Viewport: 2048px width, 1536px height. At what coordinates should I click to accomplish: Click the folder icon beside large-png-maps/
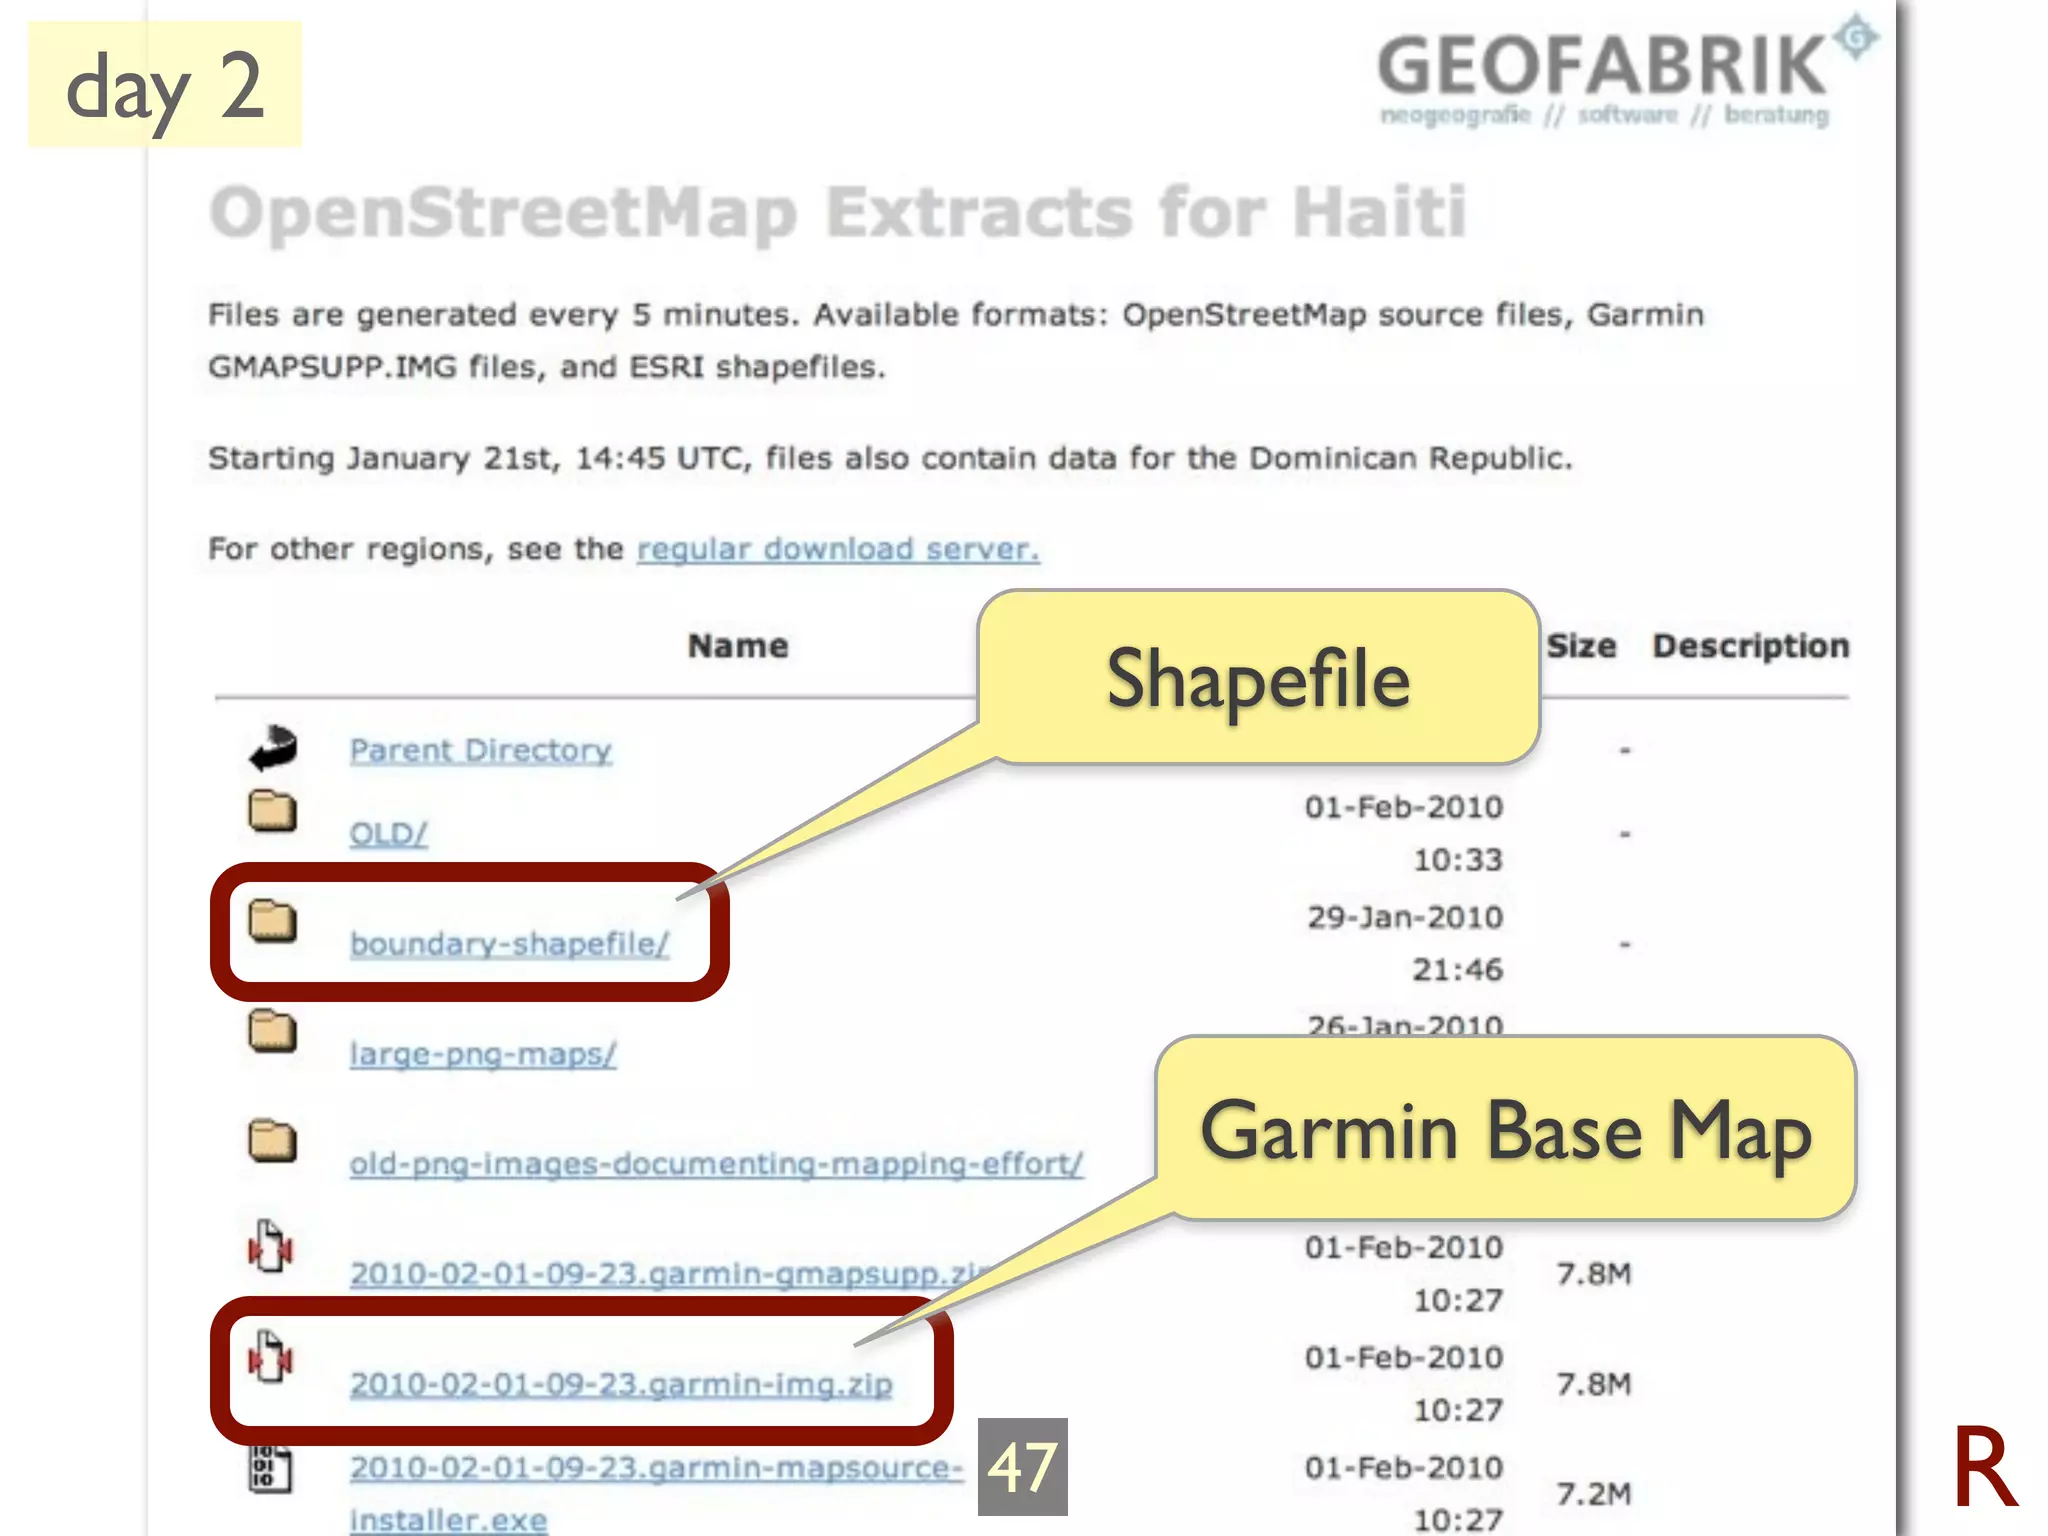[x=272, y=1031]
